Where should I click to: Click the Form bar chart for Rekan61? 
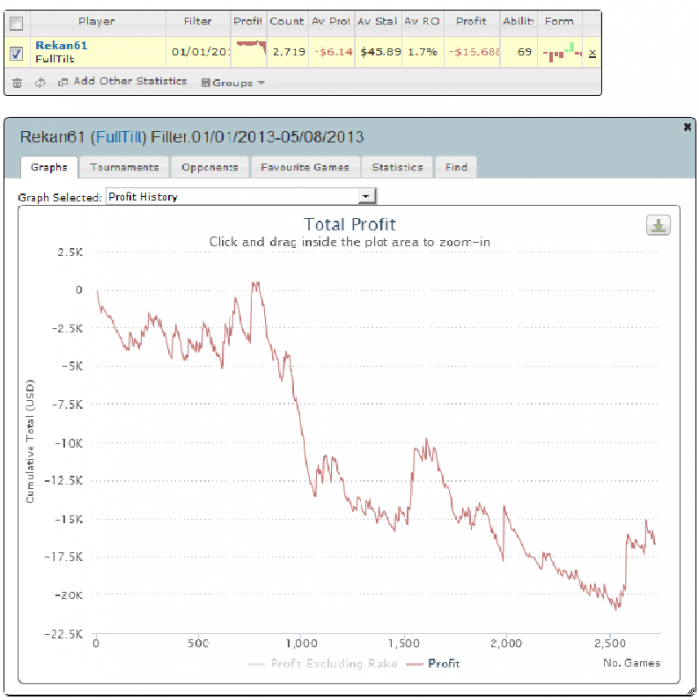click(x=562, y=52)
